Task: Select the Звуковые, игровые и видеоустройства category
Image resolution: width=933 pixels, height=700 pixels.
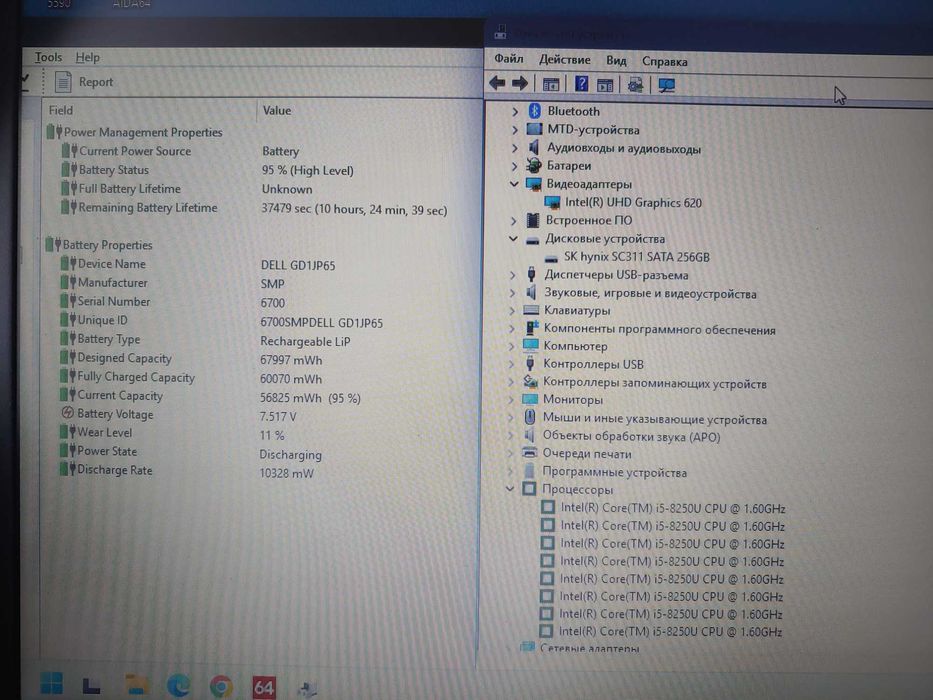Action: [650, 293]
